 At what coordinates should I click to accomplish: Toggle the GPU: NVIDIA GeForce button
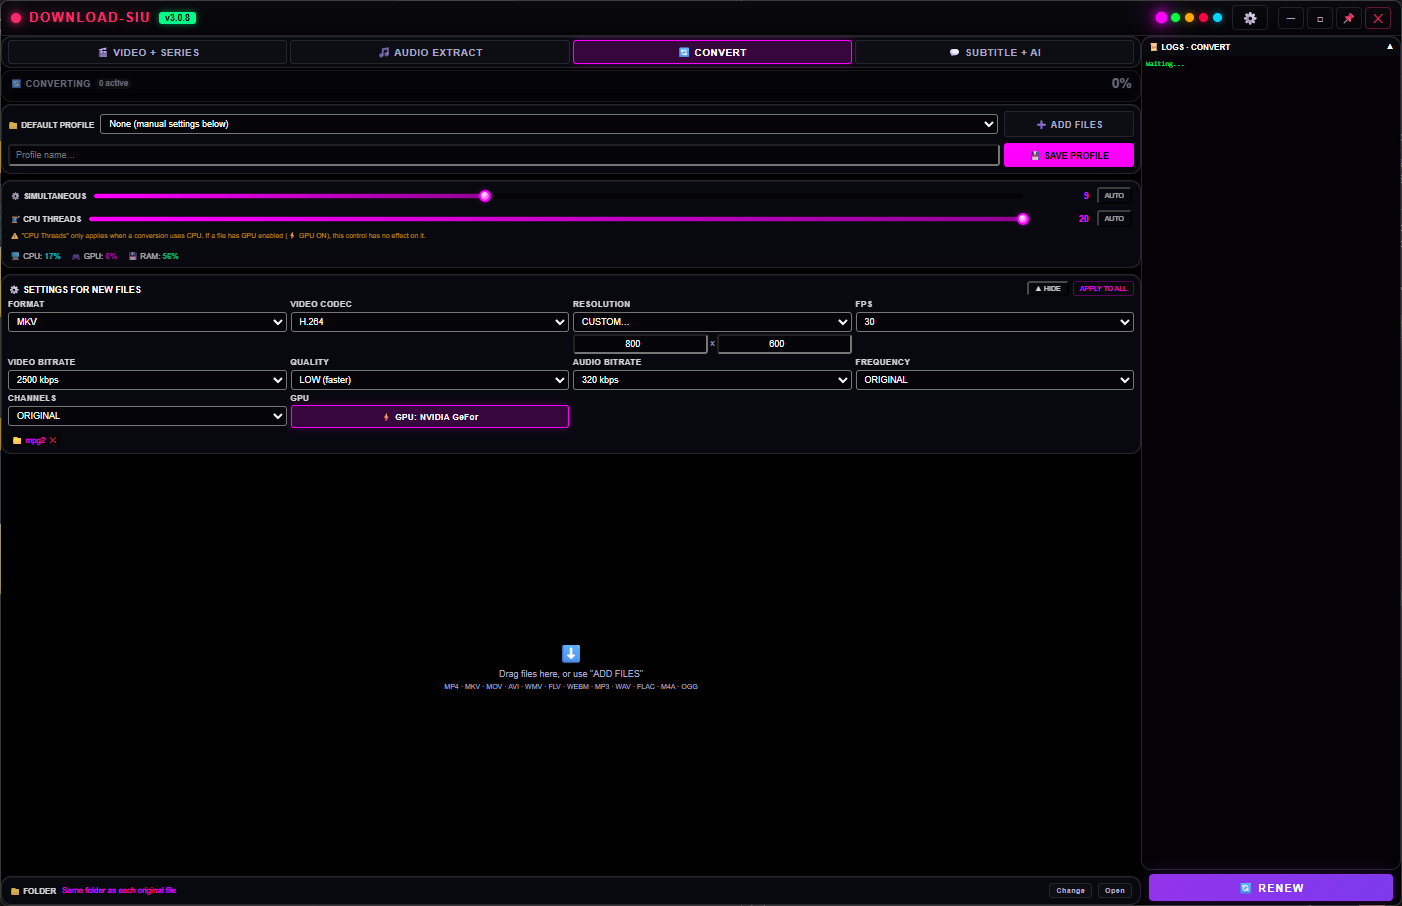tap(430, 416)
